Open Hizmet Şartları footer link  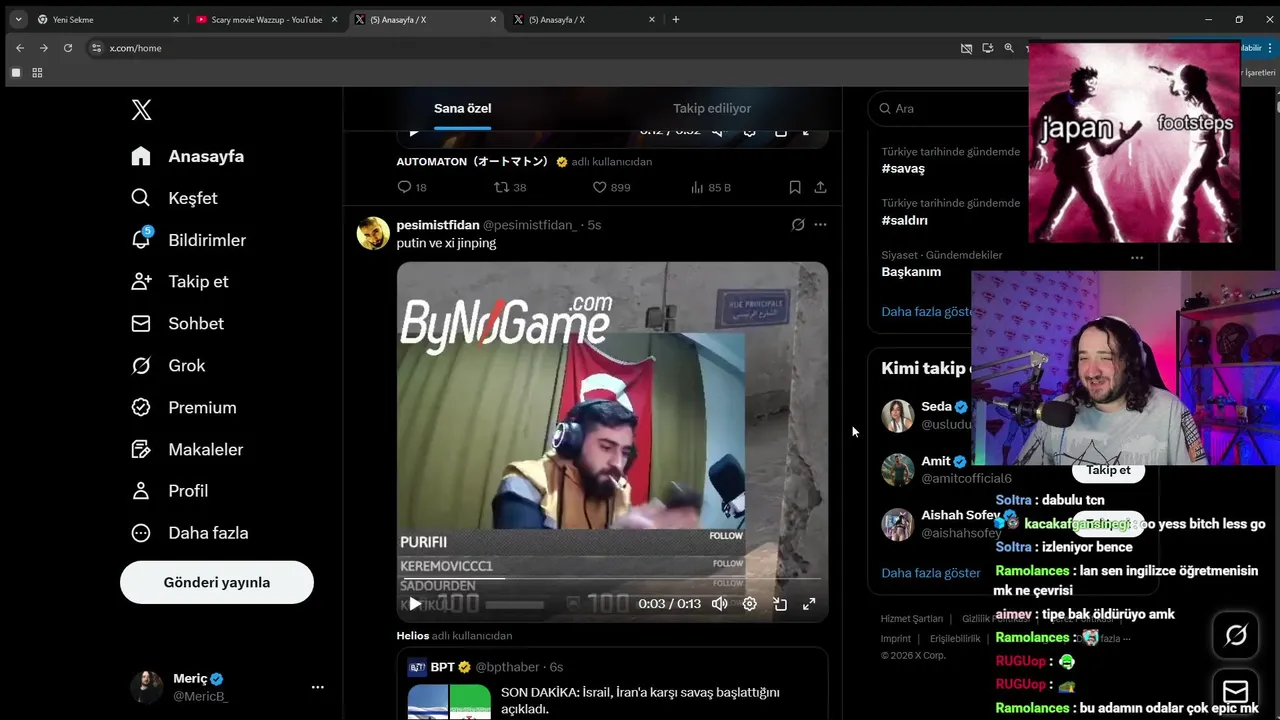pos(911,619)
